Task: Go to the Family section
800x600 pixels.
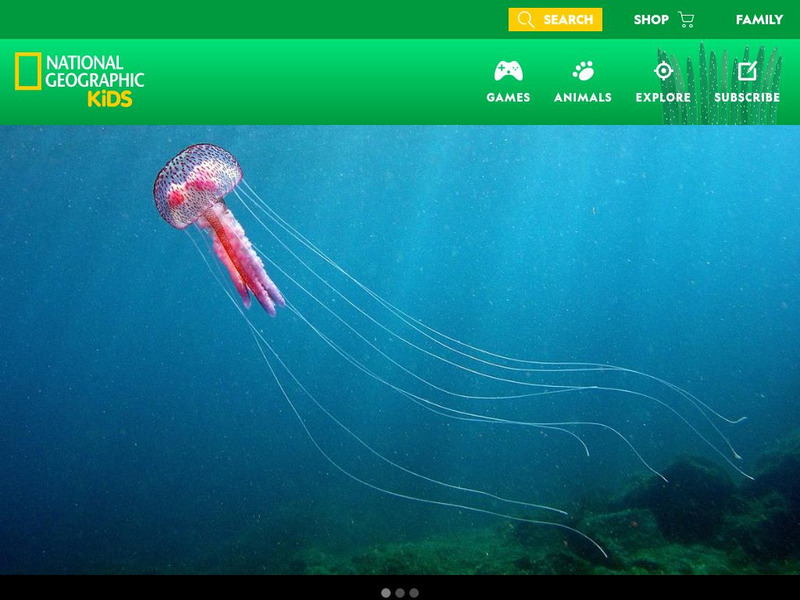Action: coord(759,19)
